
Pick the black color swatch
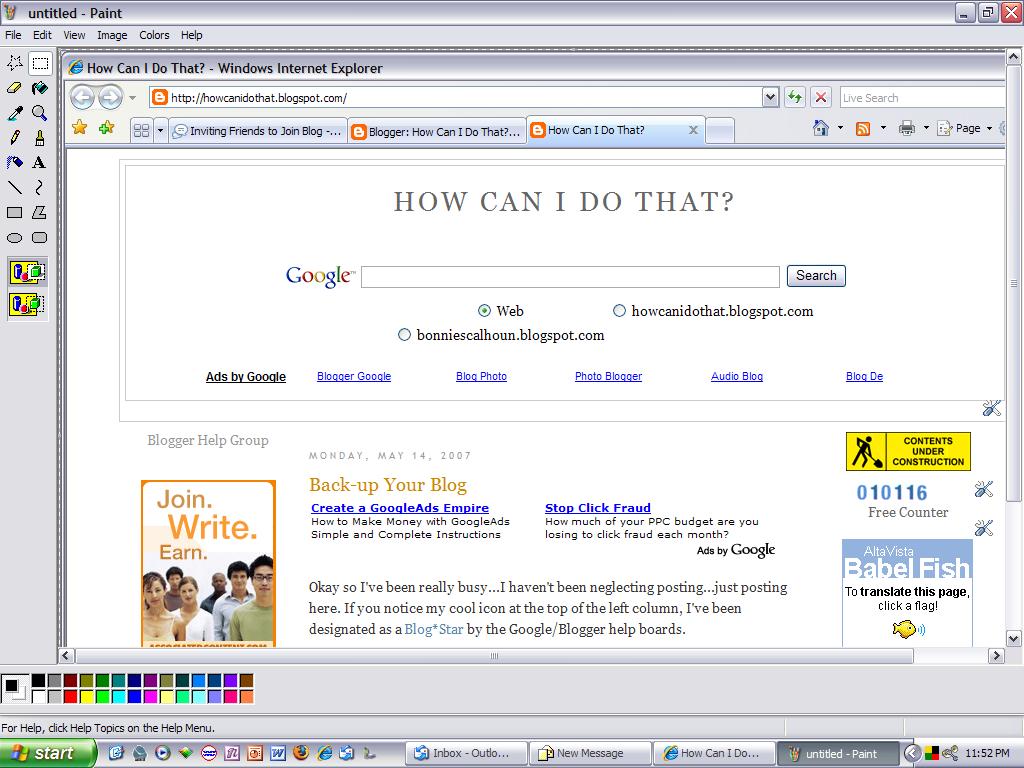pos(39,680)
